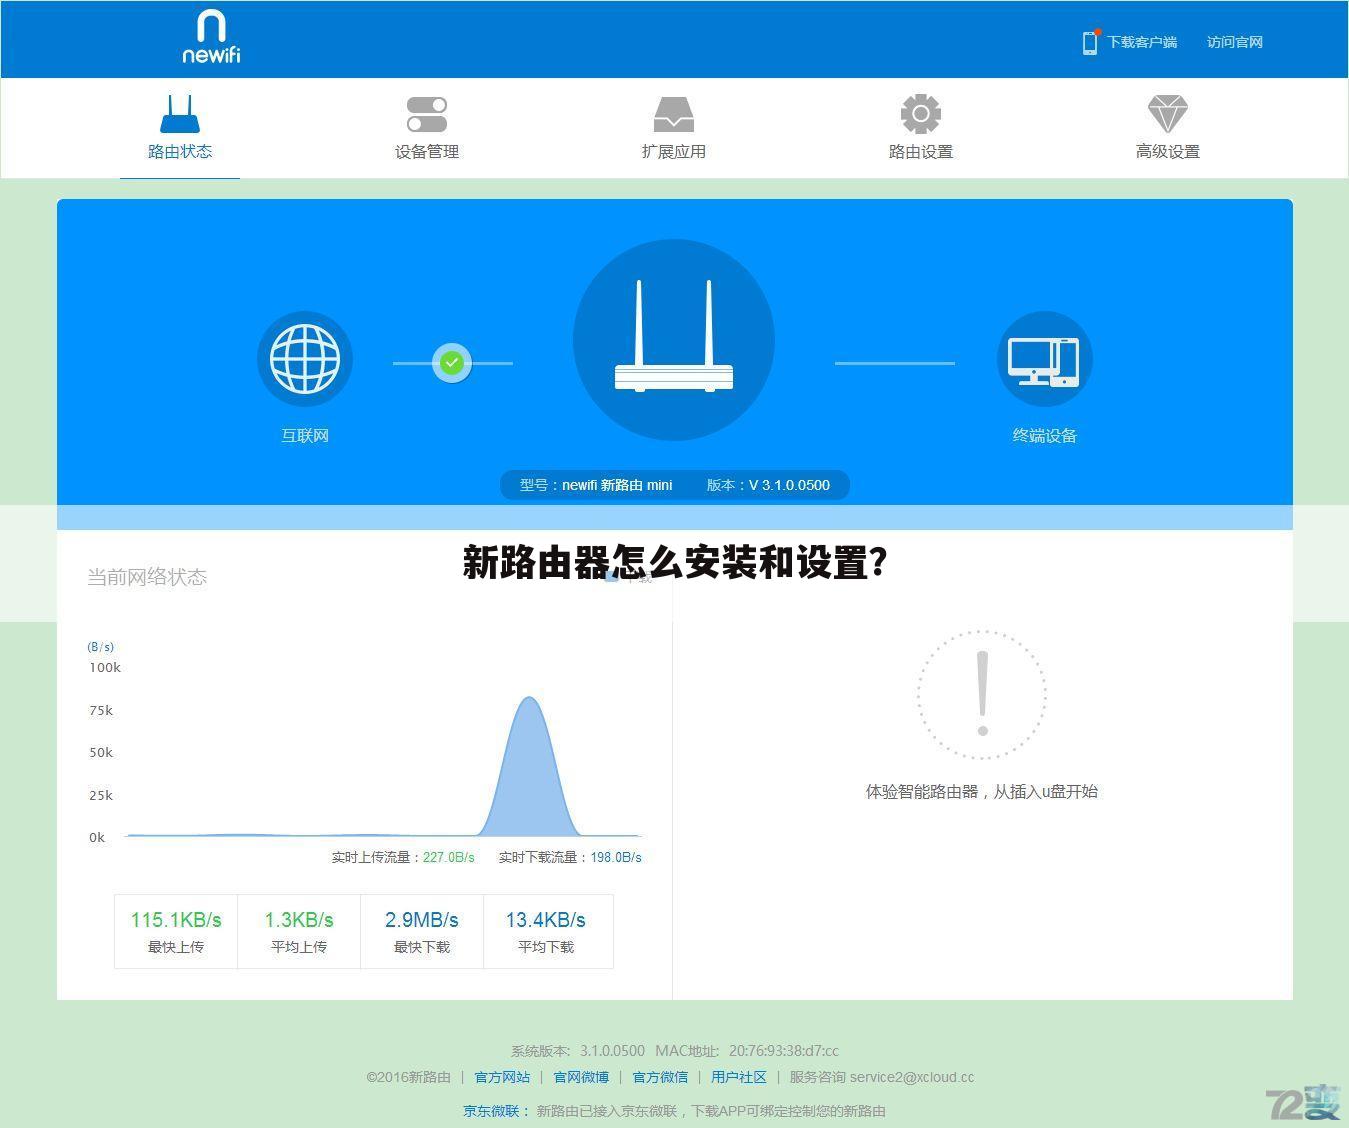The width and height of the screenshot is (1349, 1128).
Task: Click the router icon for 路由状态
Action: pos(180,114)
